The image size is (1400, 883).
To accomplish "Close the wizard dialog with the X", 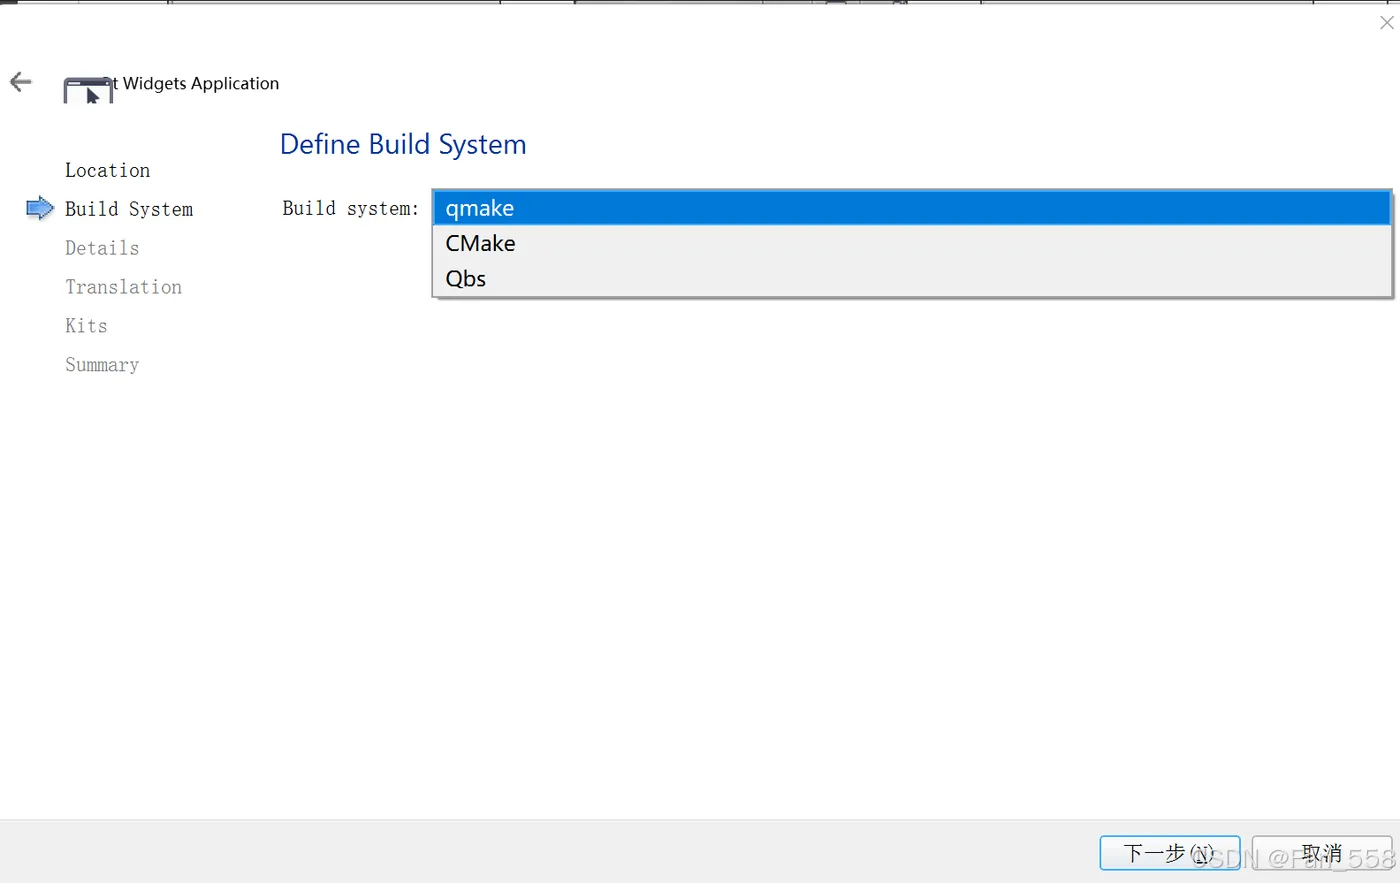I will point(1386,23).
